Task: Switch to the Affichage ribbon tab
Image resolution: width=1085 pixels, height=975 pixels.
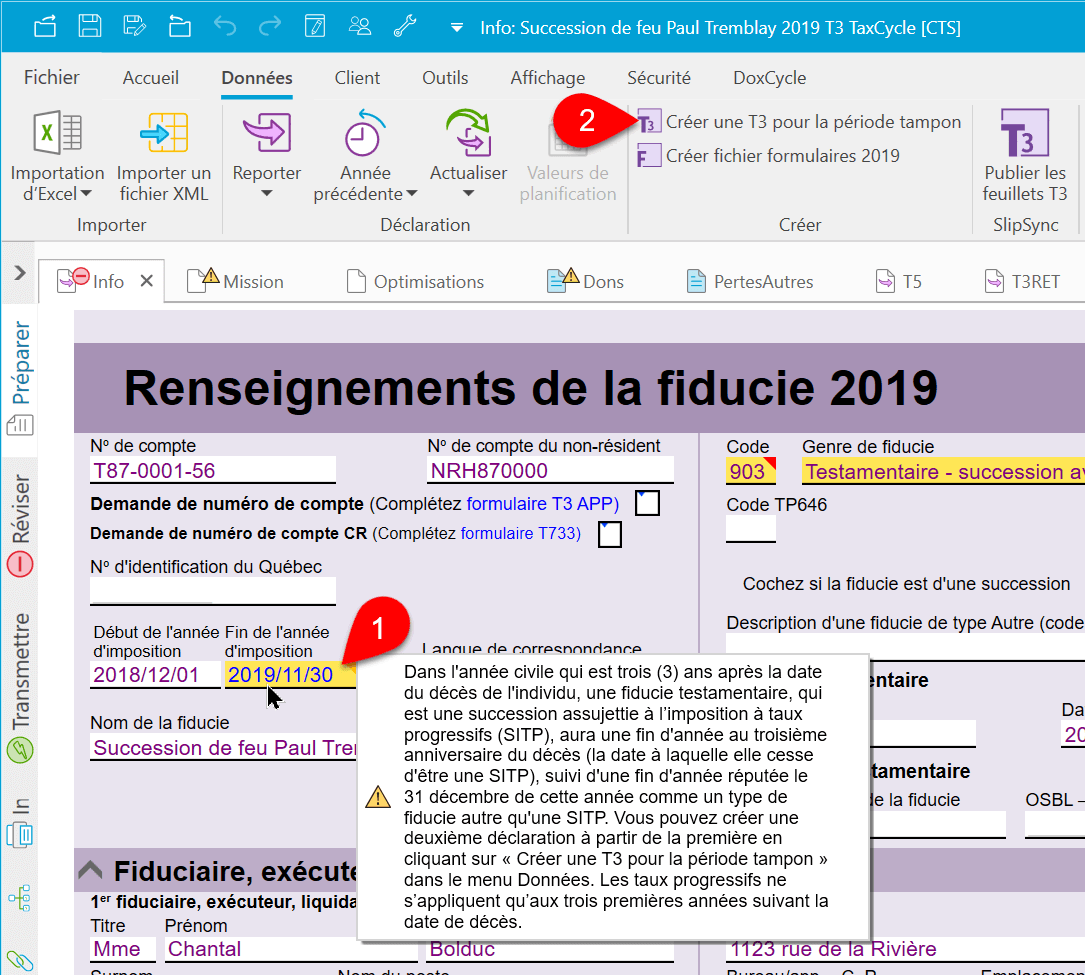Action: coord(548,78)
